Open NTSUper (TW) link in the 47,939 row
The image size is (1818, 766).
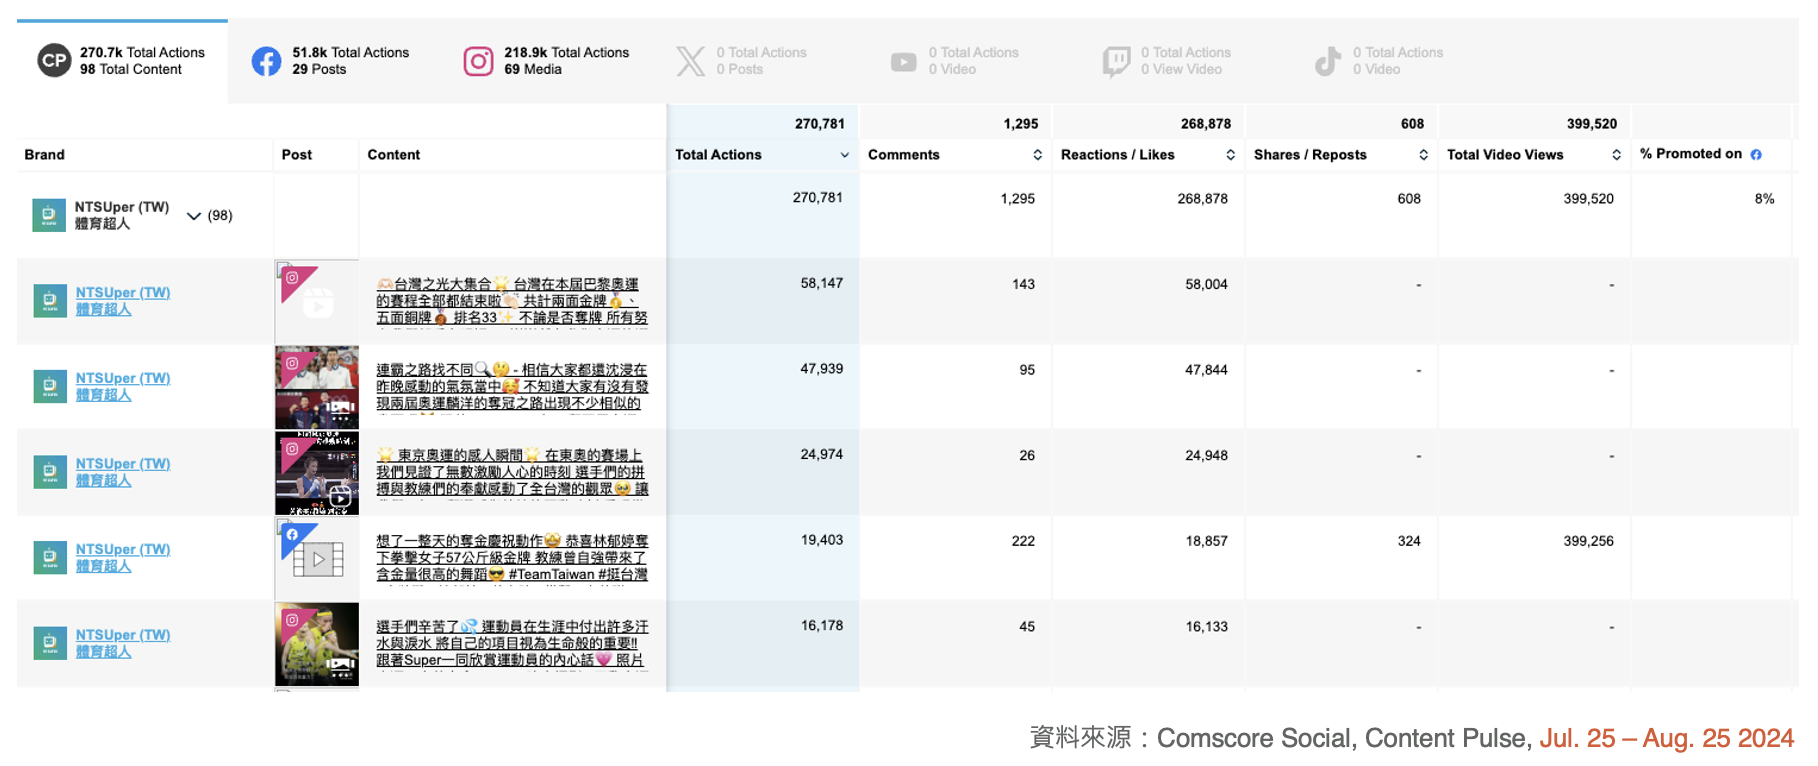click(x=123, y=387)
